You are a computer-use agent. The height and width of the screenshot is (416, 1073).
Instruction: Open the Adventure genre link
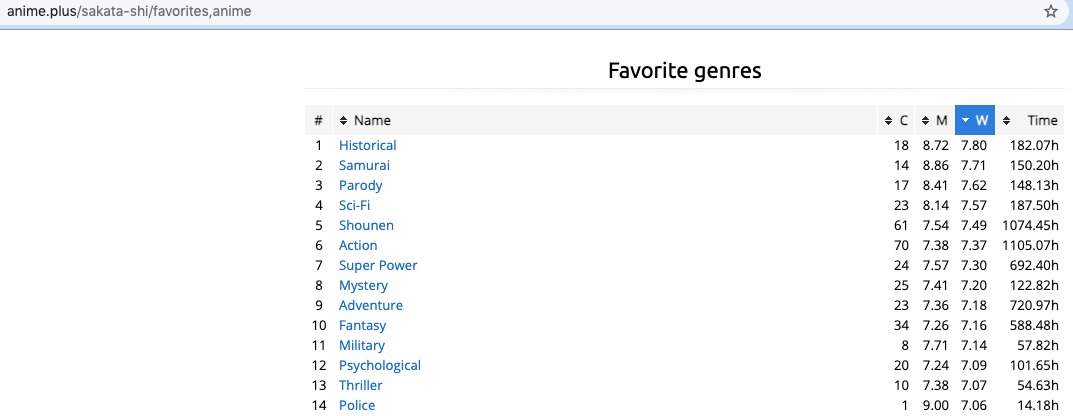coord(371,306)
